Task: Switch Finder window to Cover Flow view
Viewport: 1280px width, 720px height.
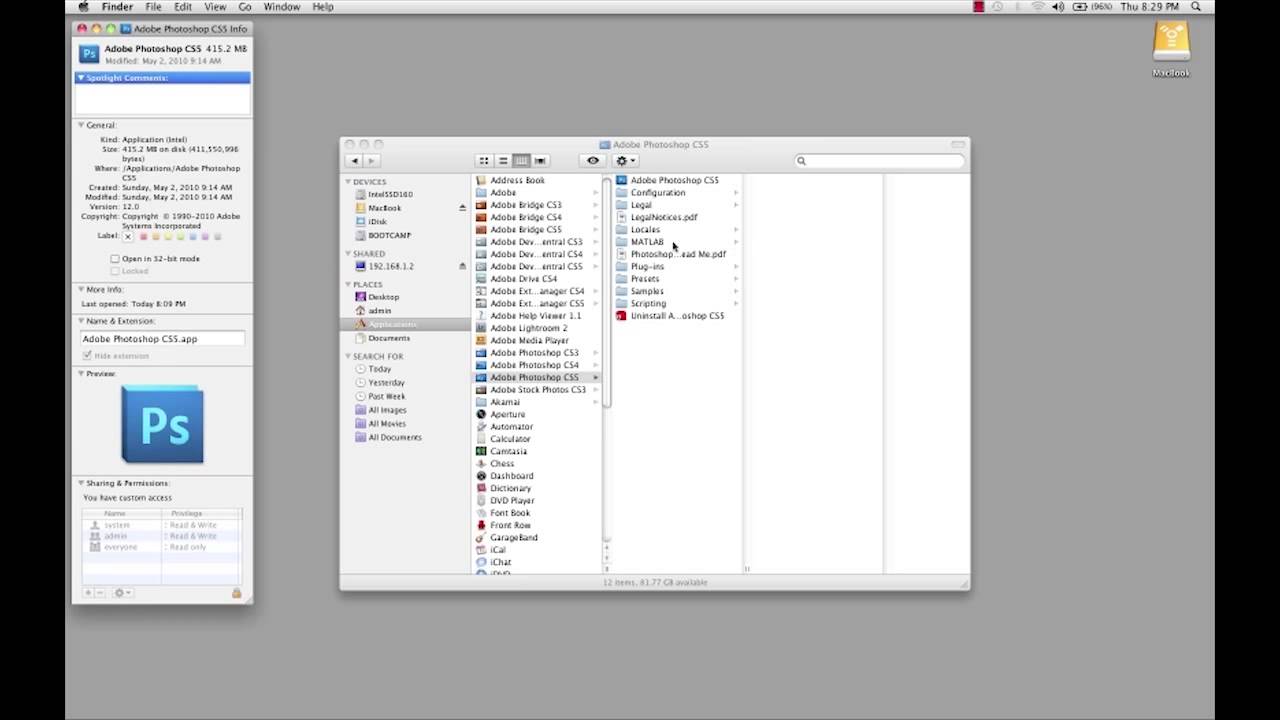Action: 540,160
